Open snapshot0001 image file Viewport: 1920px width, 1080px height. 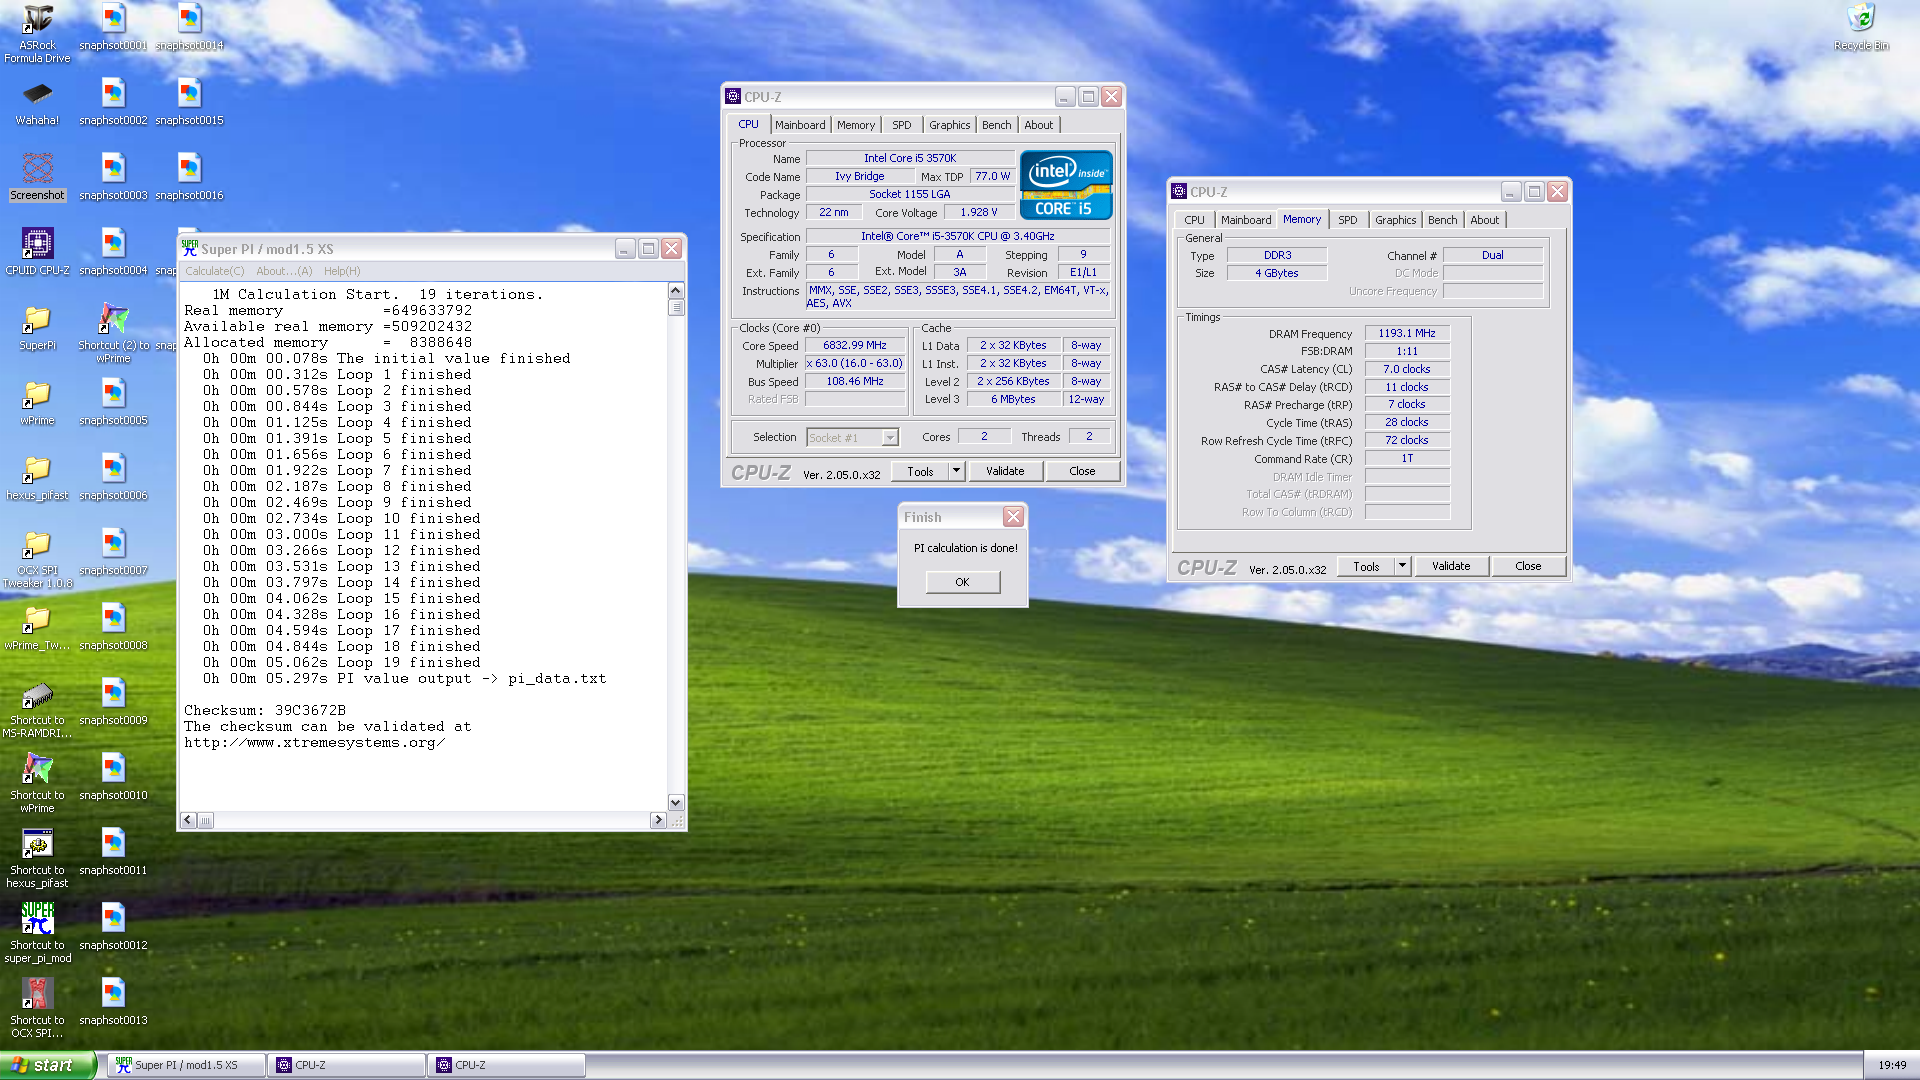tap(113, 27)
